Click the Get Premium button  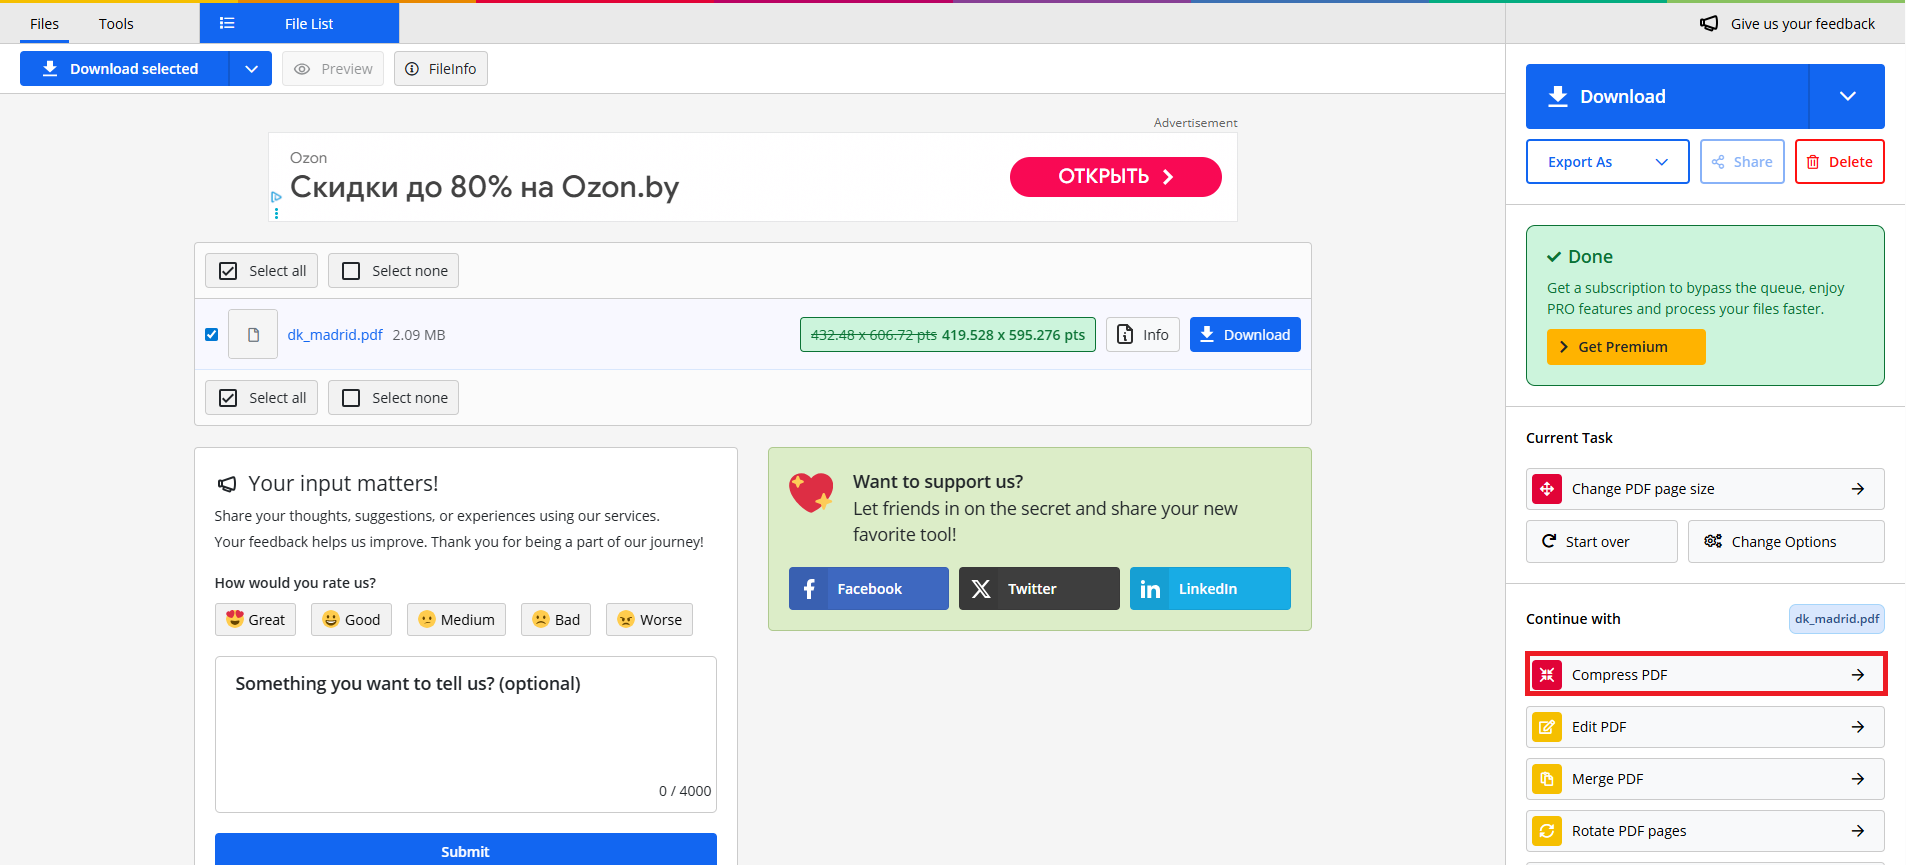[1625, 347]
